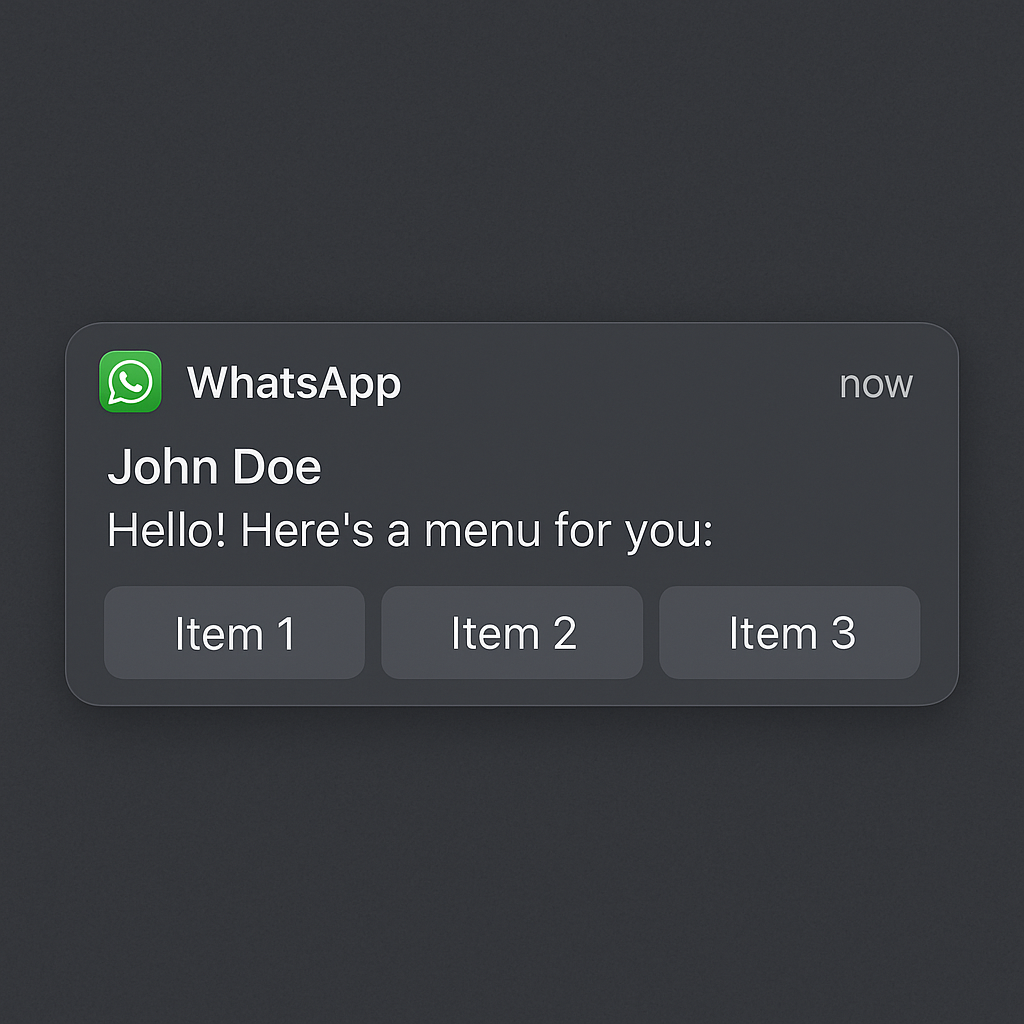This screenshot has height=1024, width=1024.
Task: Click the green WhatsApp app icon
Action: tap(131, 382)
